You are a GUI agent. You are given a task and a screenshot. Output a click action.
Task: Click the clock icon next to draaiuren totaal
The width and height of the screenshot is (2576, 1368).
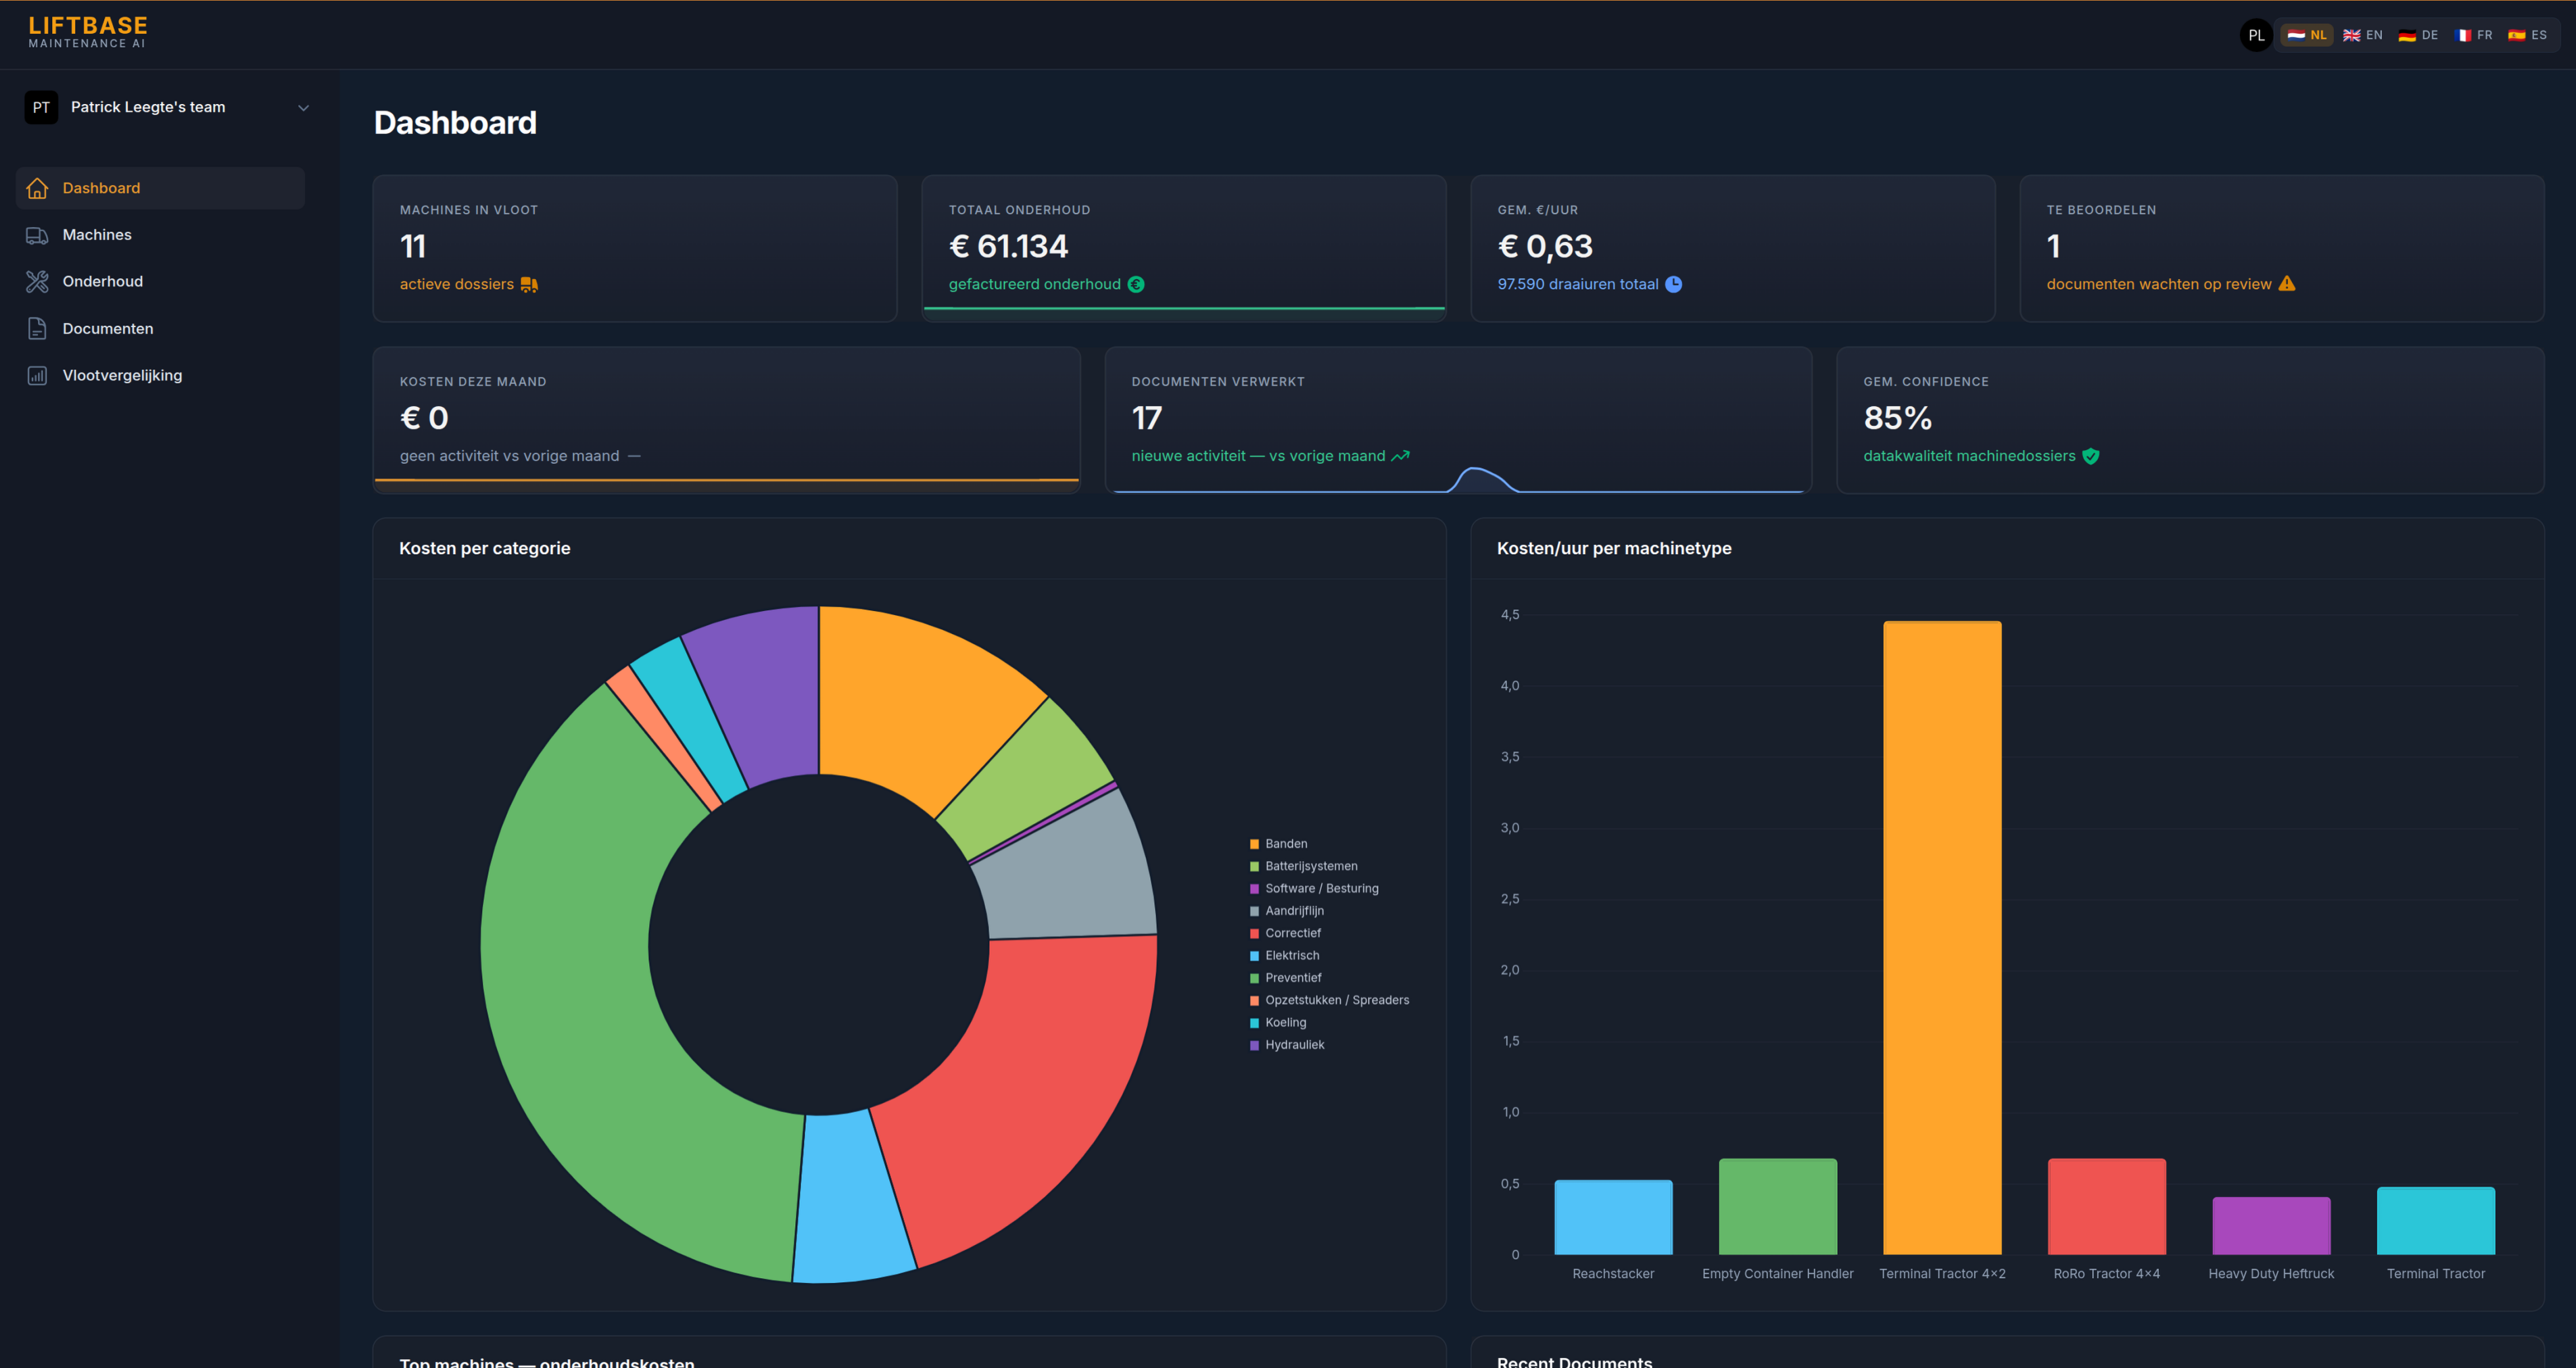point(1673,284)
